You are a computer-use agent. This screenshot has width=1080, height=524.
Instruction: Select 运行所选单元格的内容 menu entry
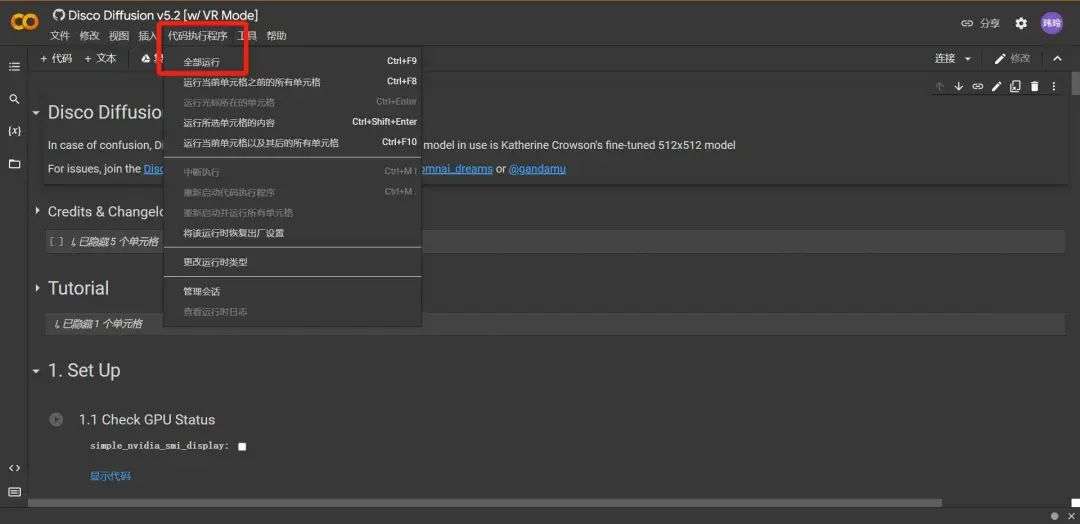pos(293,123)
